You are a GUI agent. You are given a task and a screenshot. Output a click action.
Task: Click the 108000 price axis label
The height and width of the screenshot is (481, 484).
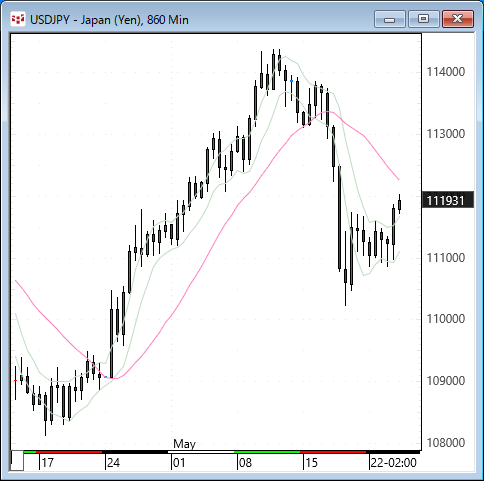tap(446, 443)
